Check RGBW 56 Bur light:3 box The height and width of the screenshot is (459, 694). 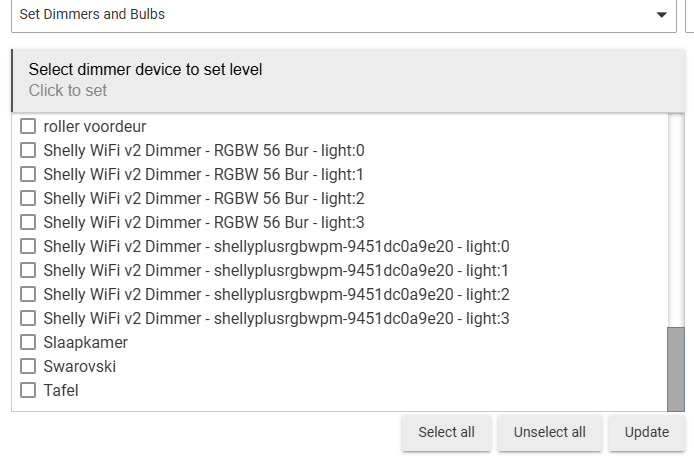coord(28,223)
